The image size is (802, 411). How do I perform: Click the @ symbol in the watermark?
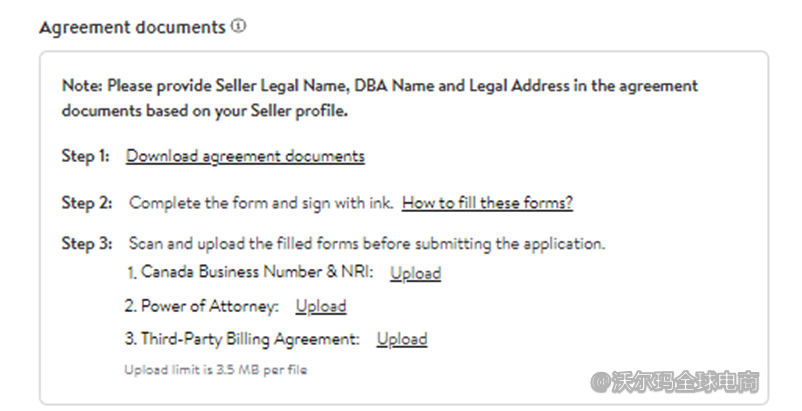[x=600, y=382]
